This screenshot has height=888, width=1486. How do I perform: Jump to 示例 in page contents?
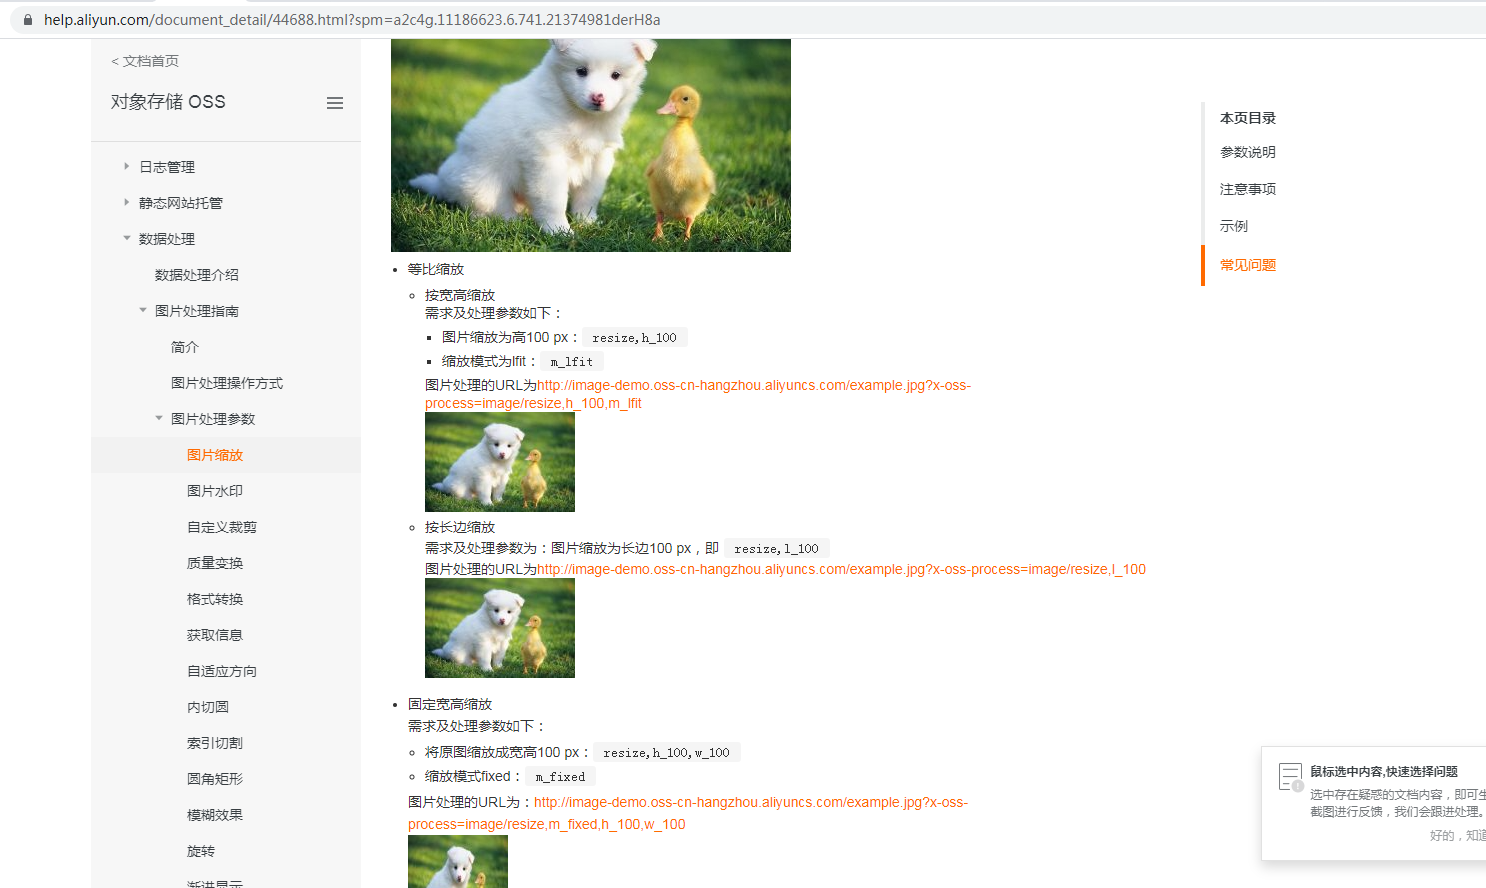[1234, 226]
